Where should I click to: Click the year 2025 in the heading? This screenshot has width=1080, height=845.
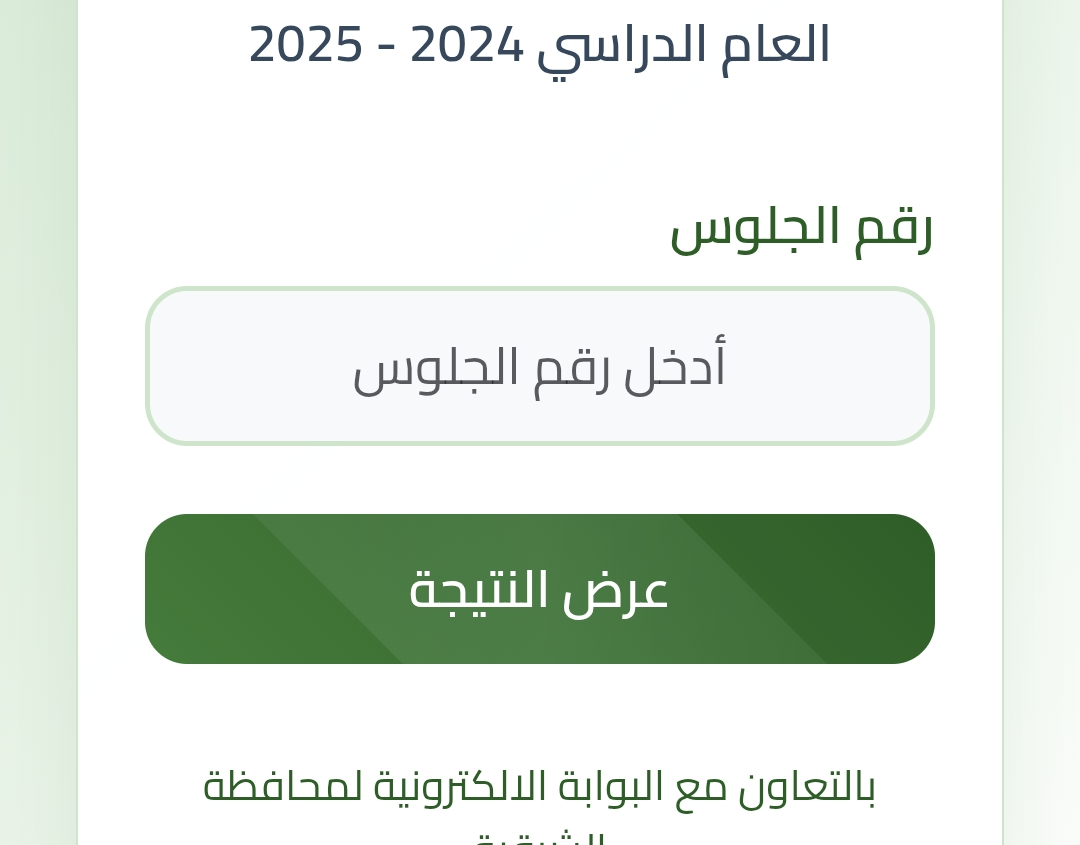[306, 45]
